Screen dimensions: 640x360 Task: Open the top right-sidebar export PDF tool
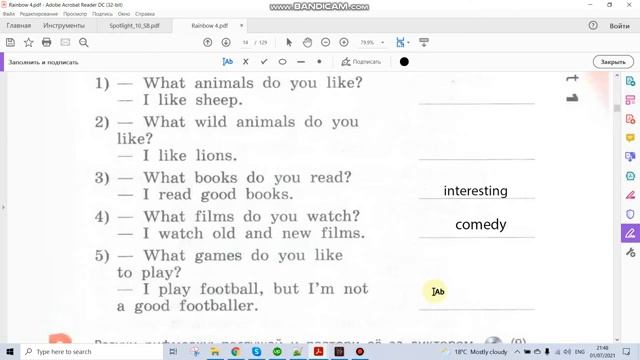click(x=630, y=81)
